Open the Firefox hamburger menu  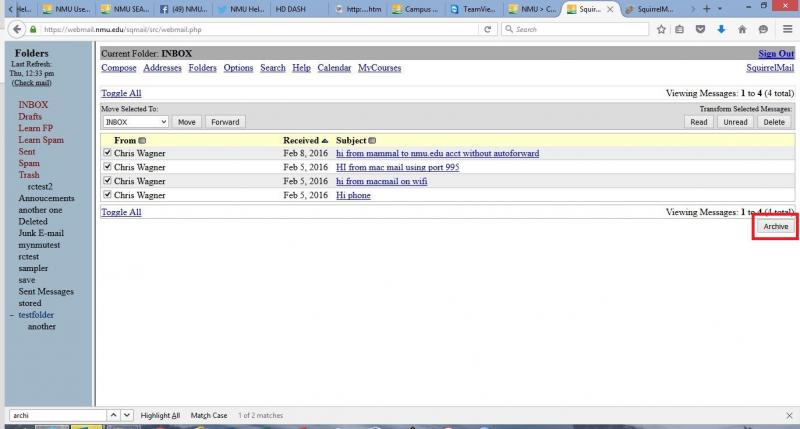(x=788, y=30)
